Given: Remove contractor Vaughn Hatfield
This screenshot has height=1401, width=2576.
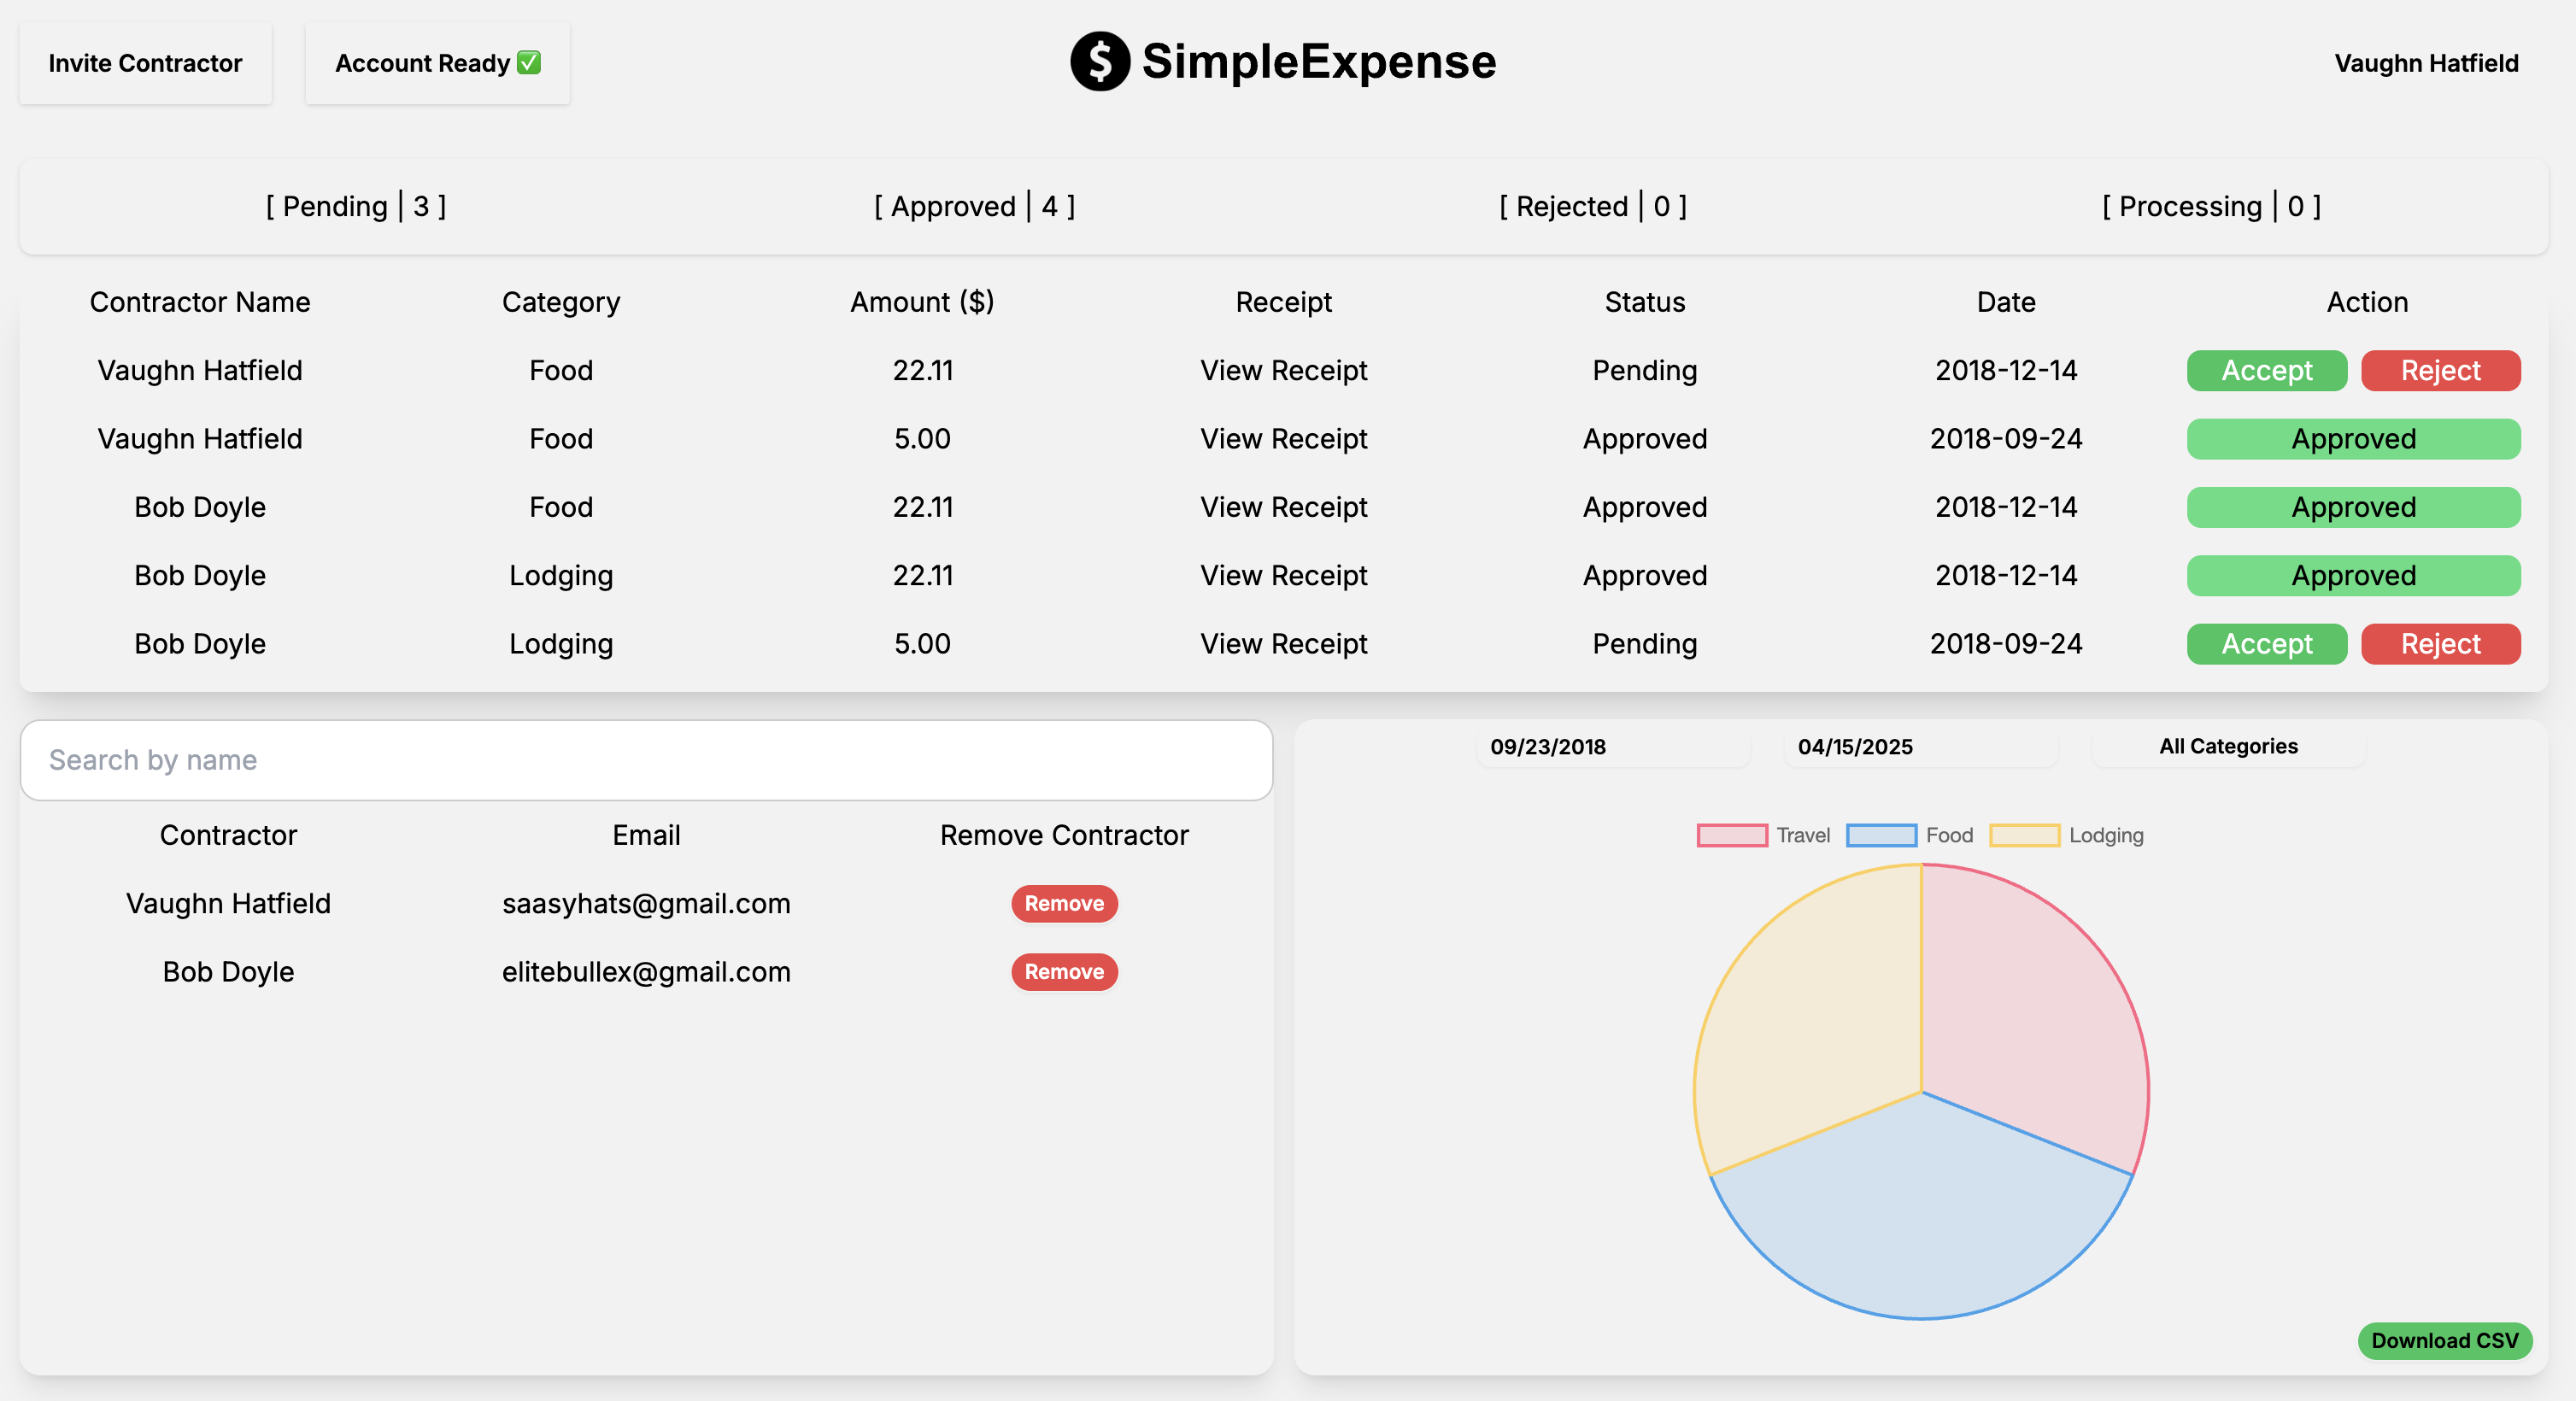Looking at the screenshot, I should pyautogui.click(x=1064, y=904).
